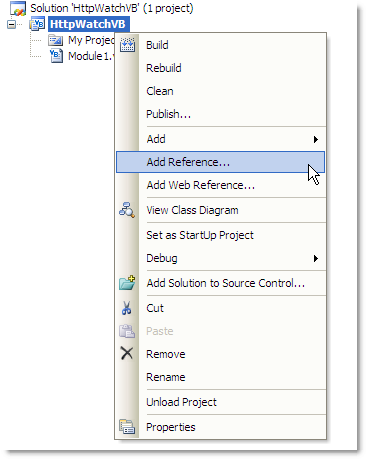366x459 pixels.
Task: Click the Add Solution to Source Control folder icon
Action: (x=127, y=283)
